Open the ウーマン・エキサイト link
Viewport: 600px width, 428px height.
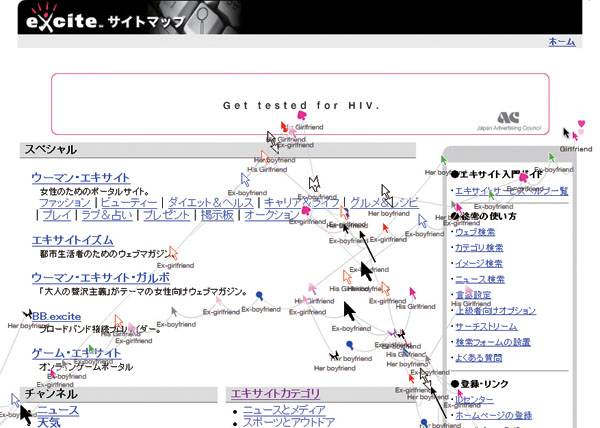(x=81, y=178)
